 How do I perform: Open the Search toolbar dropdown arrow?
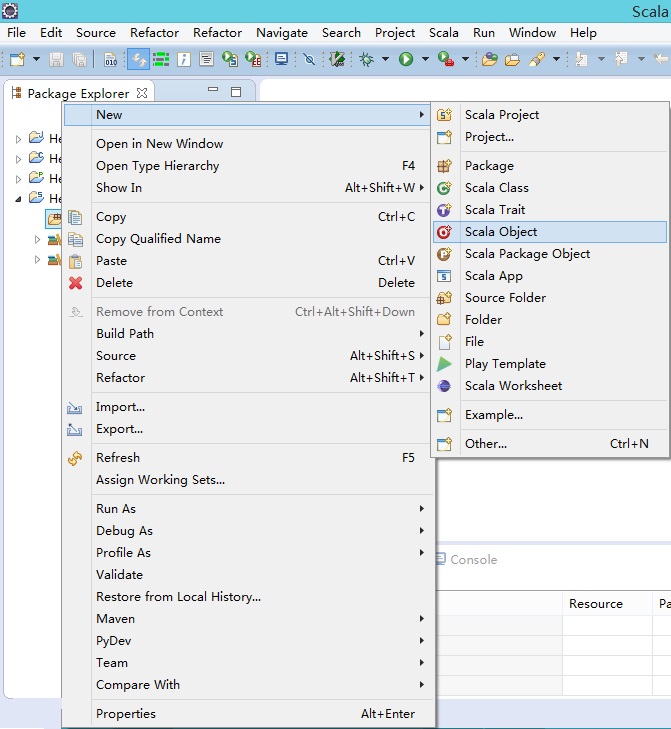[556, 60]
